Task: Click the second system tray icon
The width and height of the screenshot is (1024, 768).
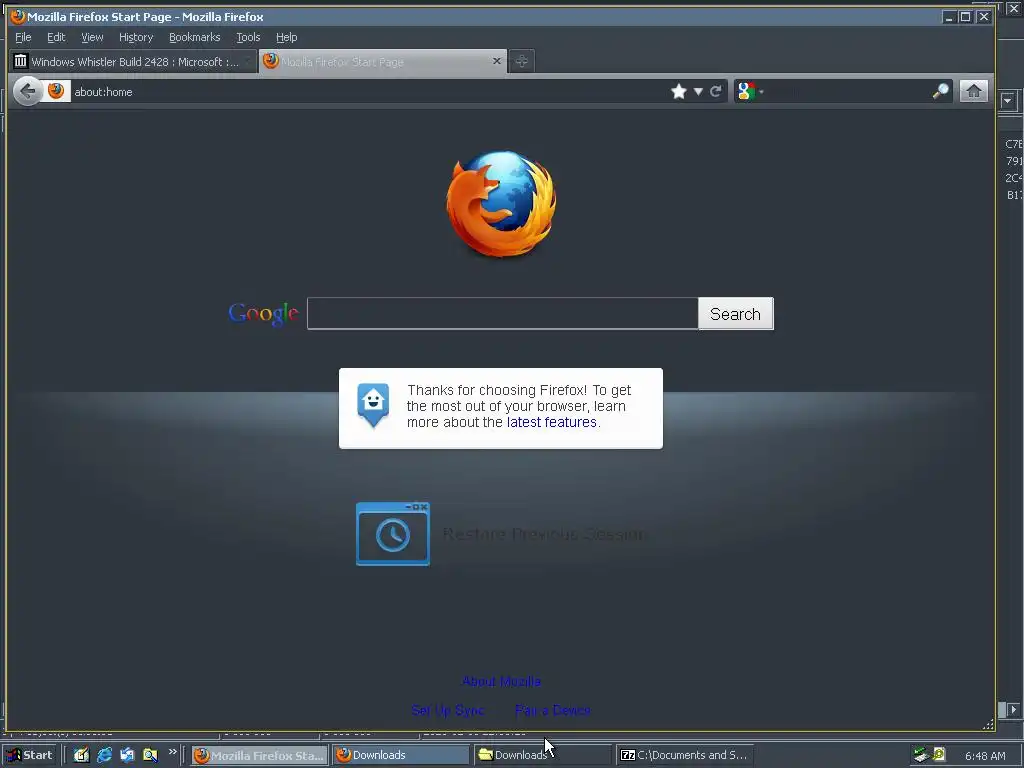Action: [939, 754]
